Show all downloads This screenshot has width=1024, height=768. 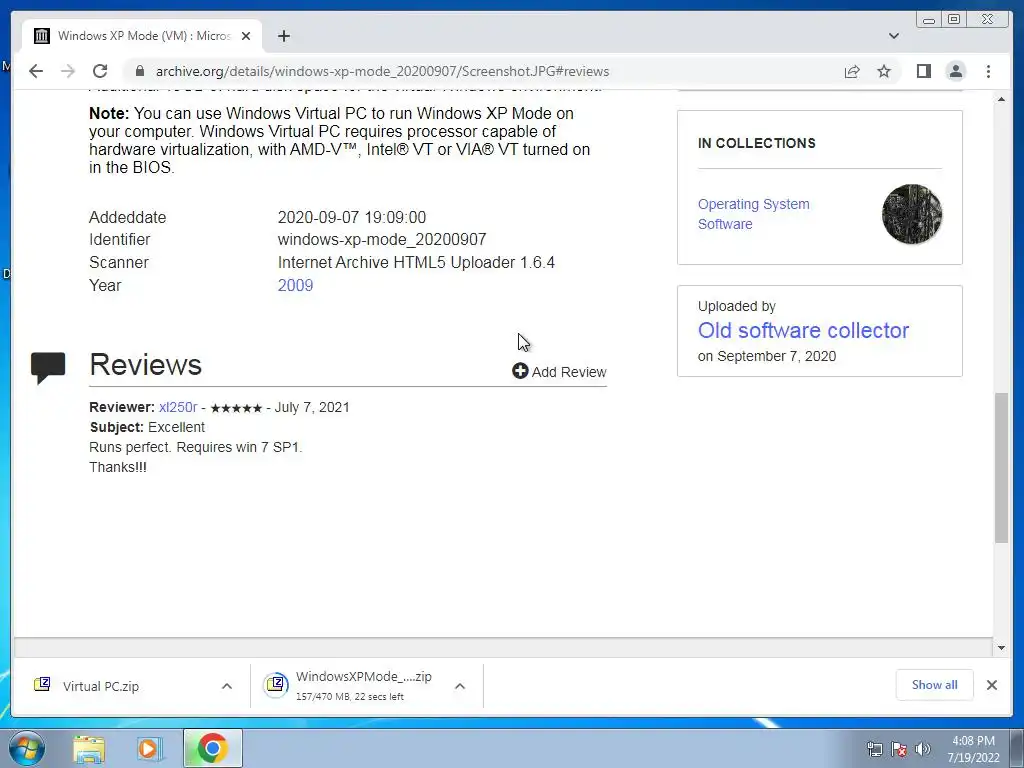935,685
